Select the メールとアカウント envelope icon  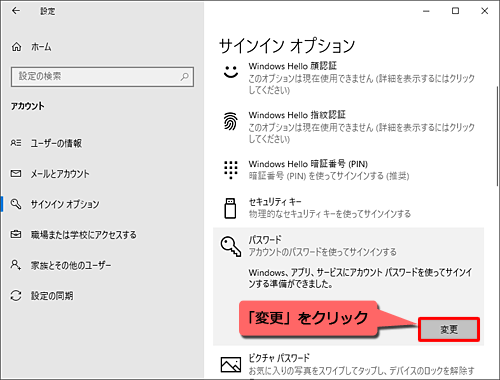point(16,174)
